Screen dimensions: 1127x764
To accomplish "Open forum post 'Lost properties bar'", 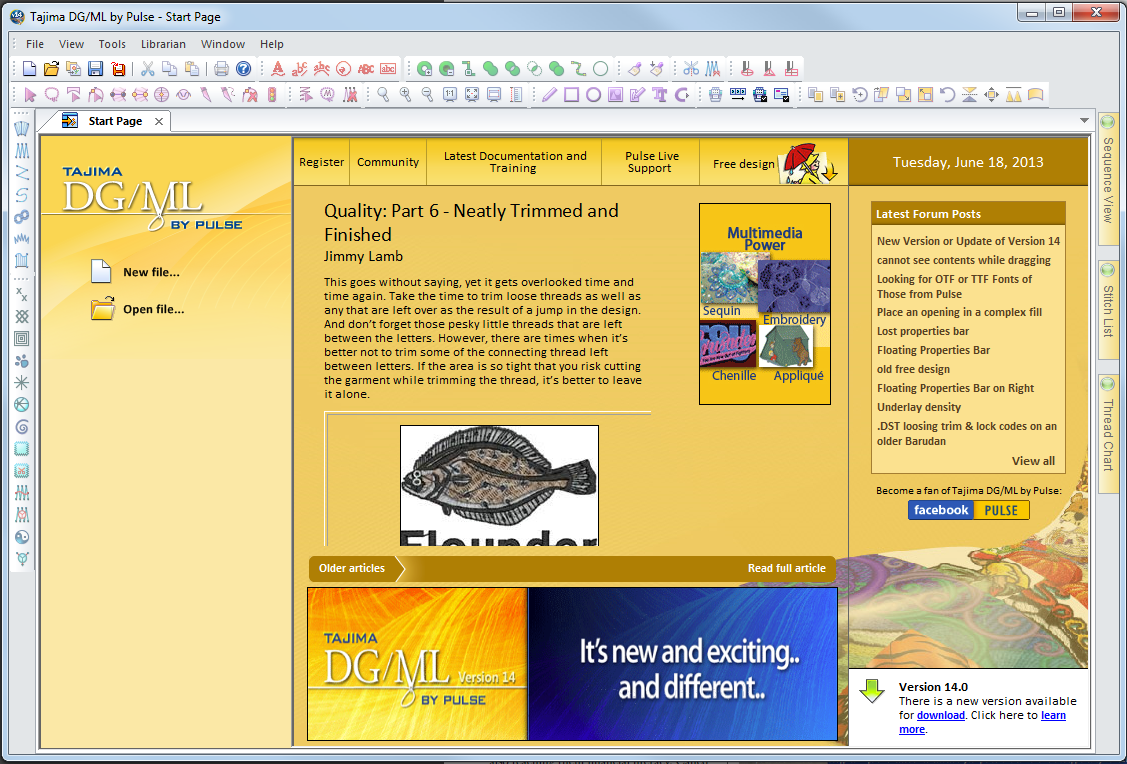I will click(x=923, y=331).
